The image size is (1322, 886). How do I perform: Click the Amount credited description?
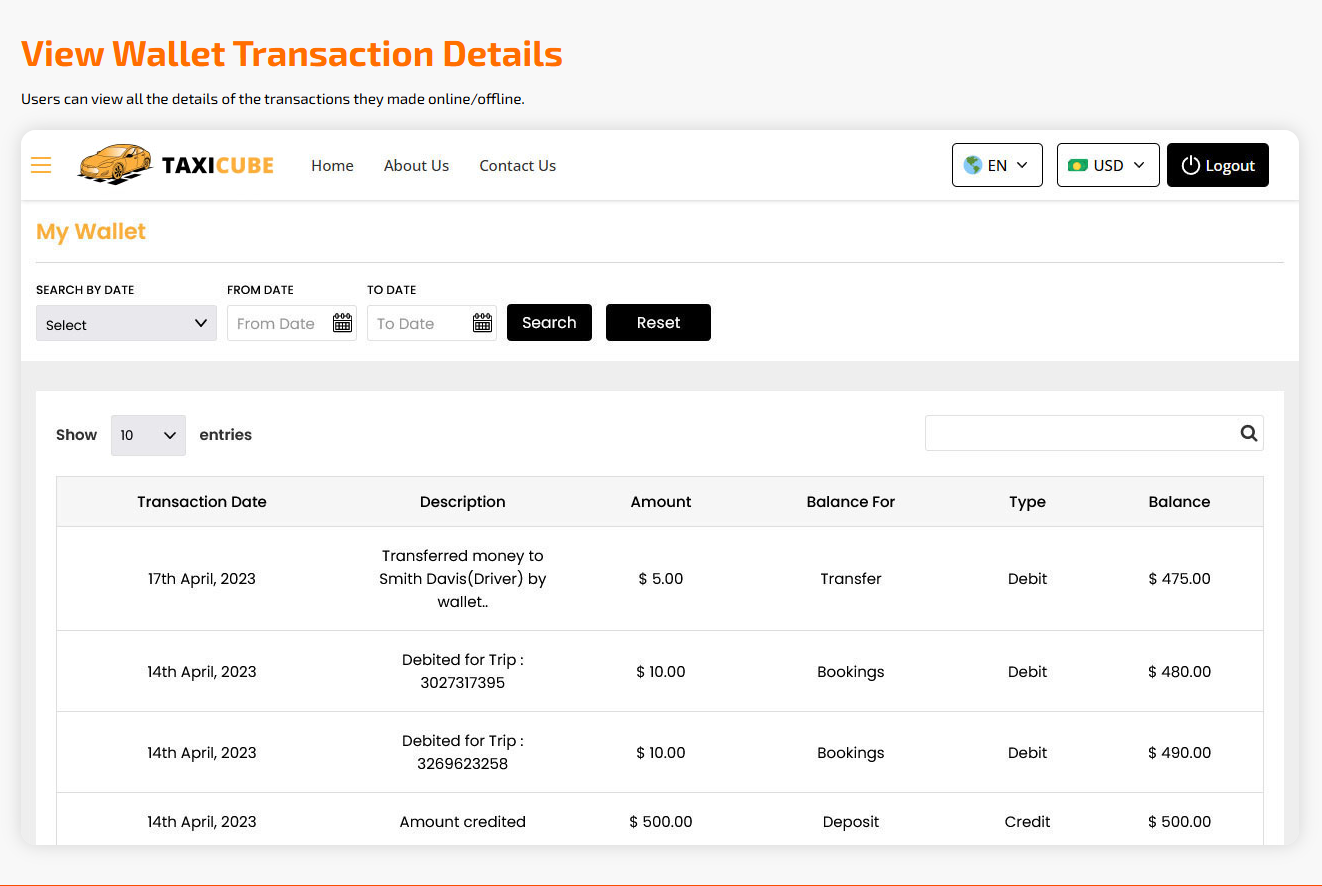pyautogui.click(x=463, y=822)
